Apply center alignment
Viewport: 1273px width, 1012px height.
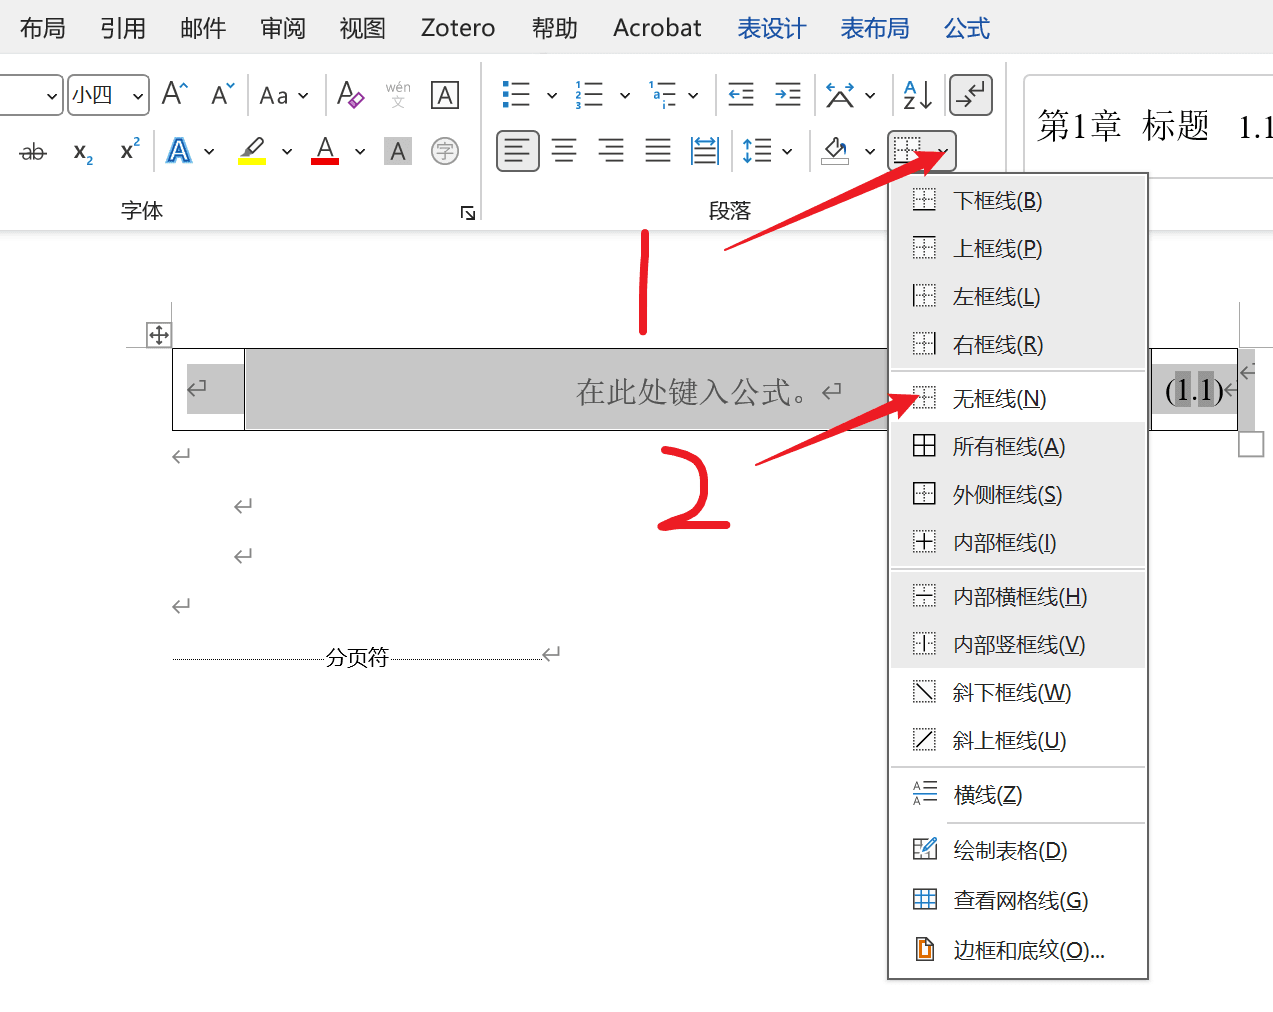pyautogui.click(x=564, y=151)
